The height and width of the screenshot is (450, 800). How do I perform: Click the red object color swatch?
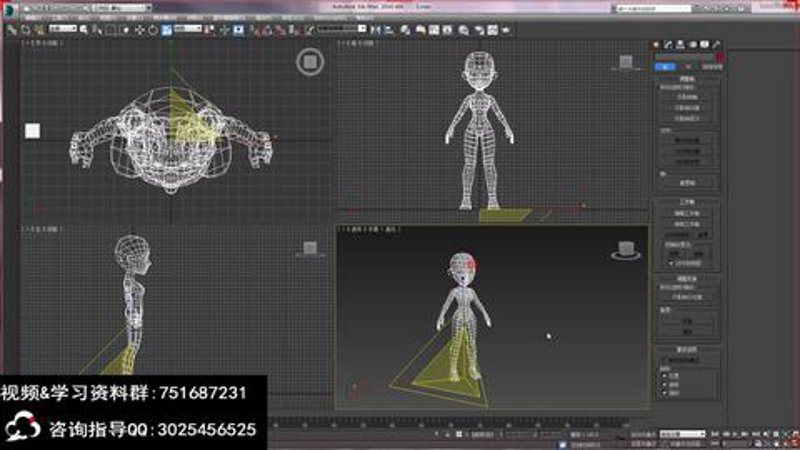(719, 57)
